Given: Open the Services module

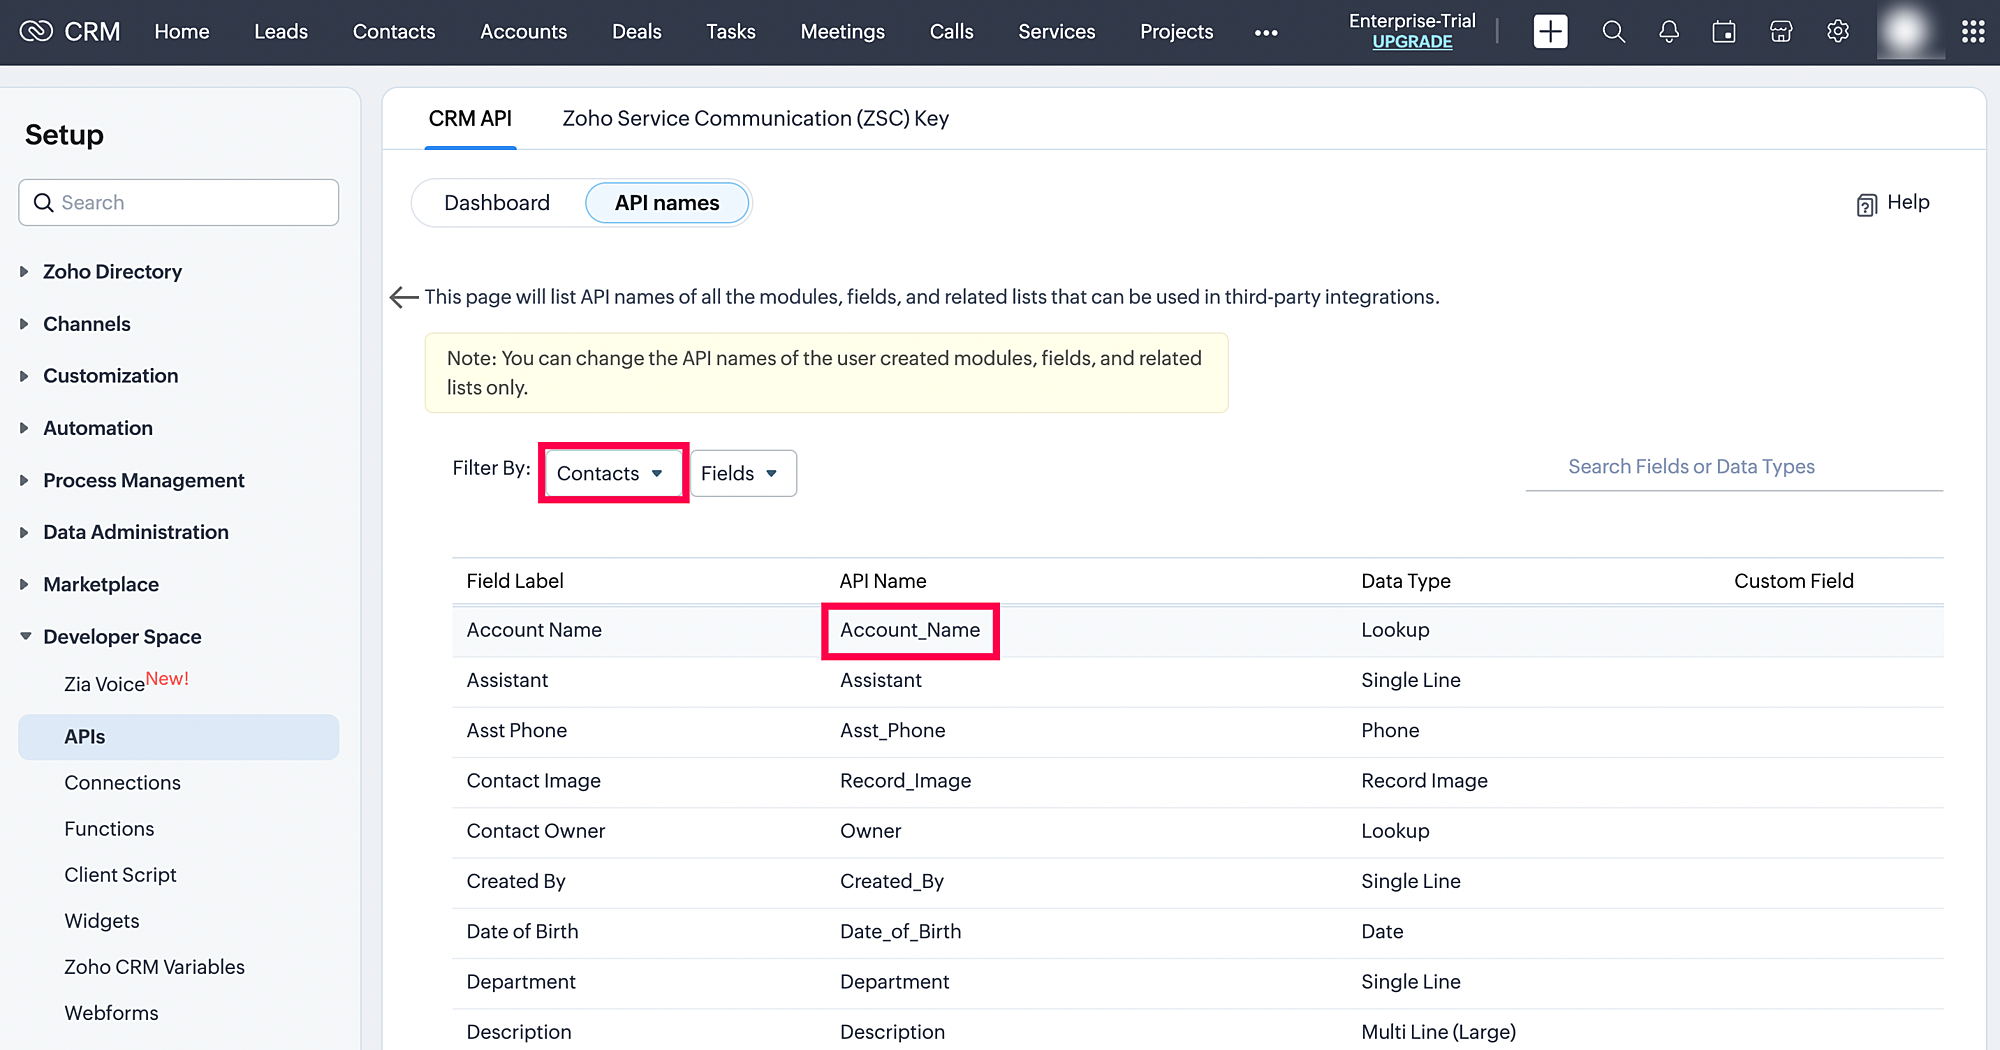Looking at the screenshot, I should point(1057,32).
